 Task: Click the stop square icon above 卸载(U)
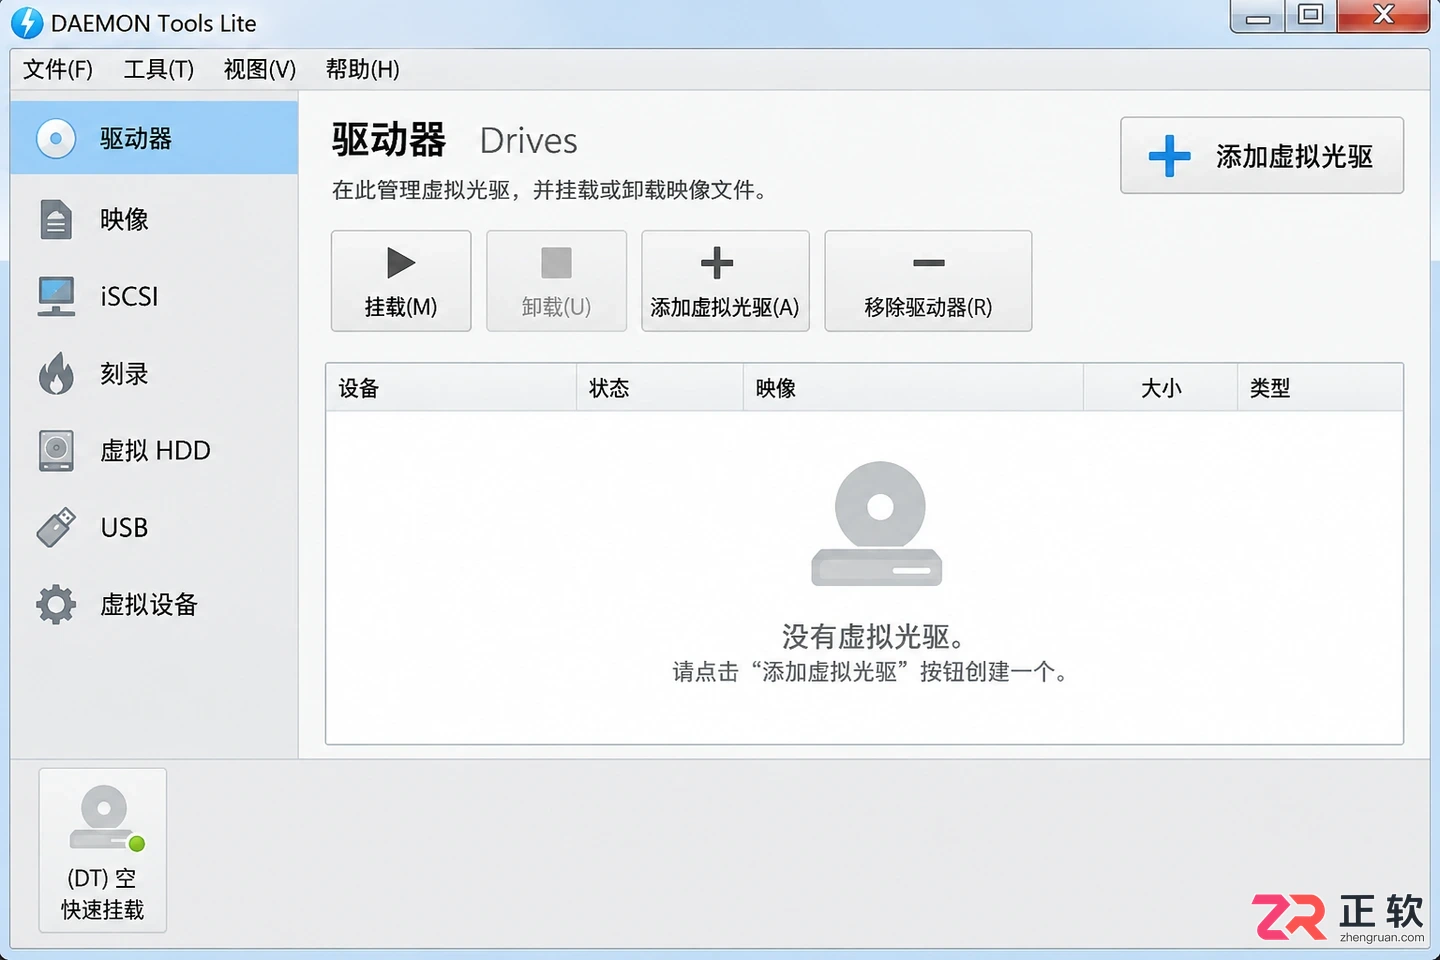(x=556, y=263)
